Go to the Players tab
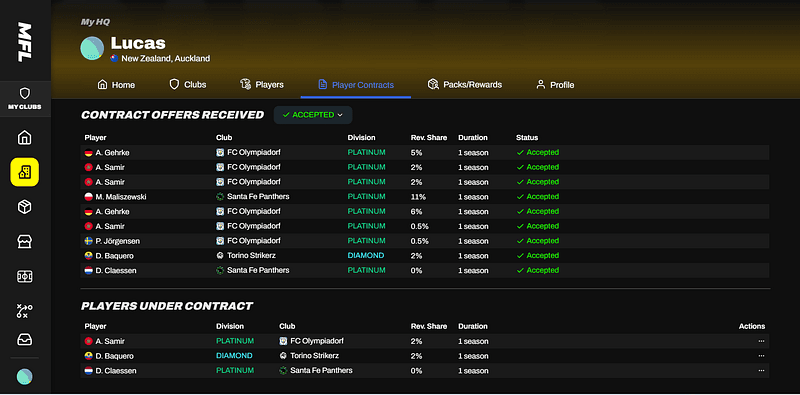 pos(262,85)
